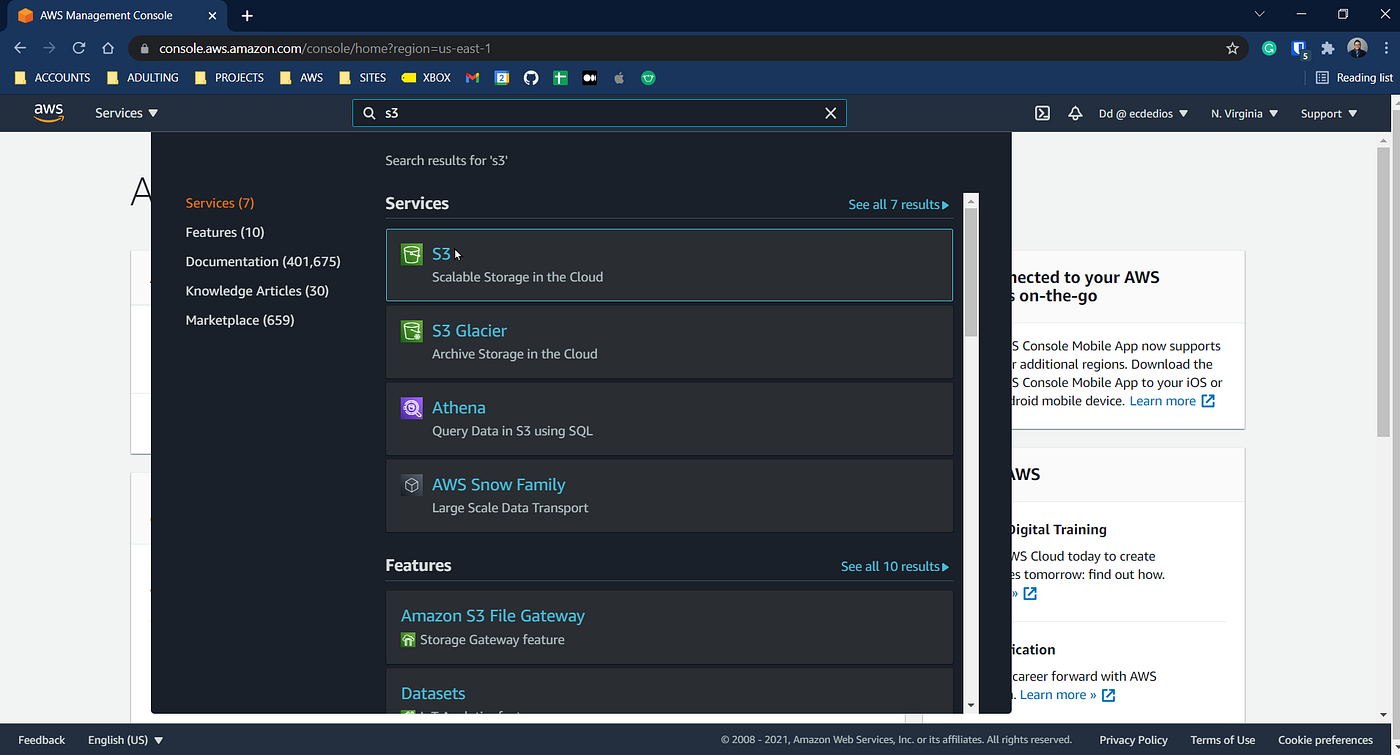Image resolution: width=1400 pixels, height=755 pixels.
Task: Open the Dd @ ecdedios account menu
Action: coord(1143,113)
